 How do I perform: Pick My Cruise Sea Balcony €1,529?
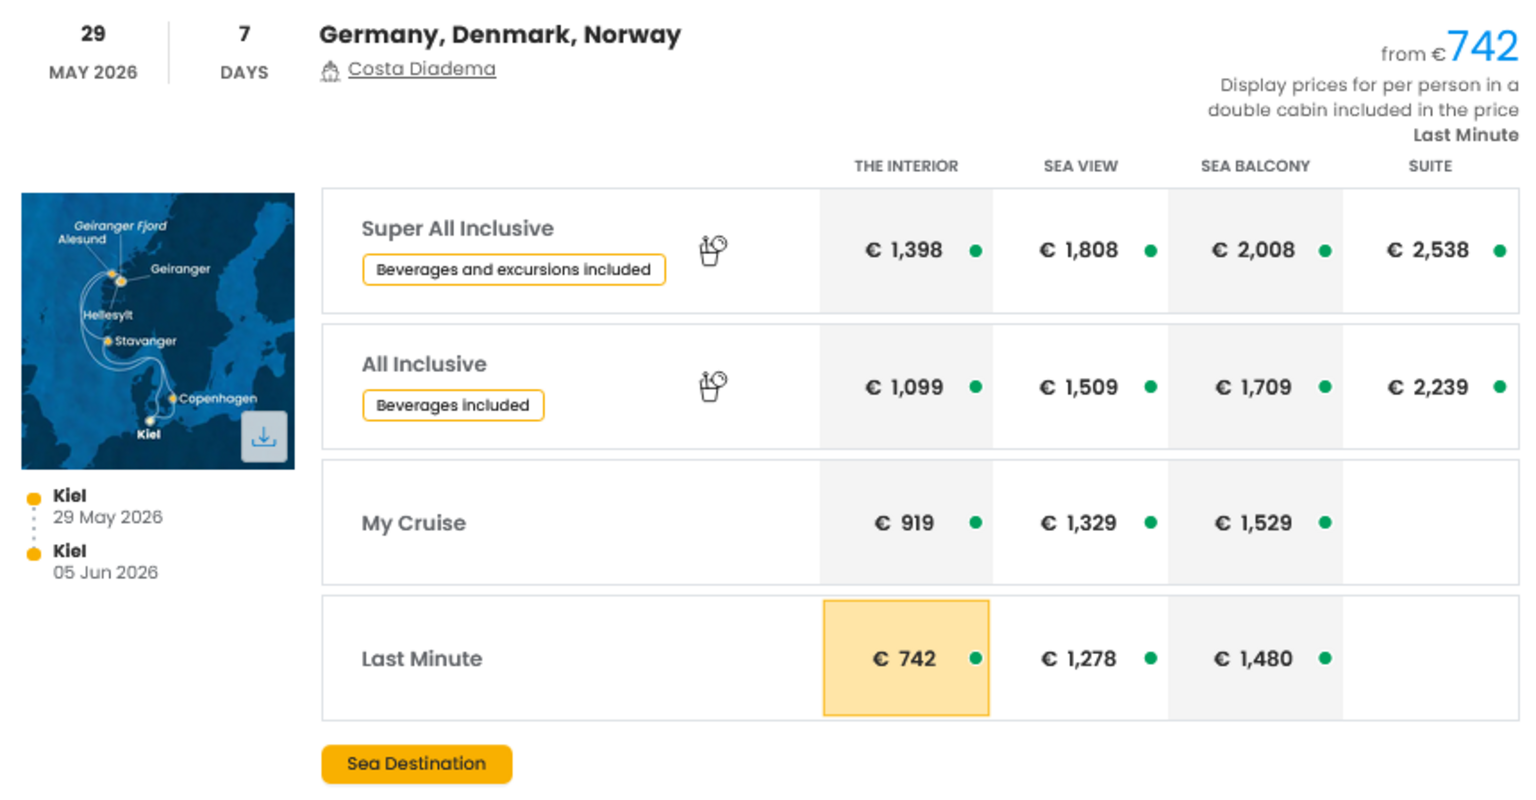tap(1254, 523)
